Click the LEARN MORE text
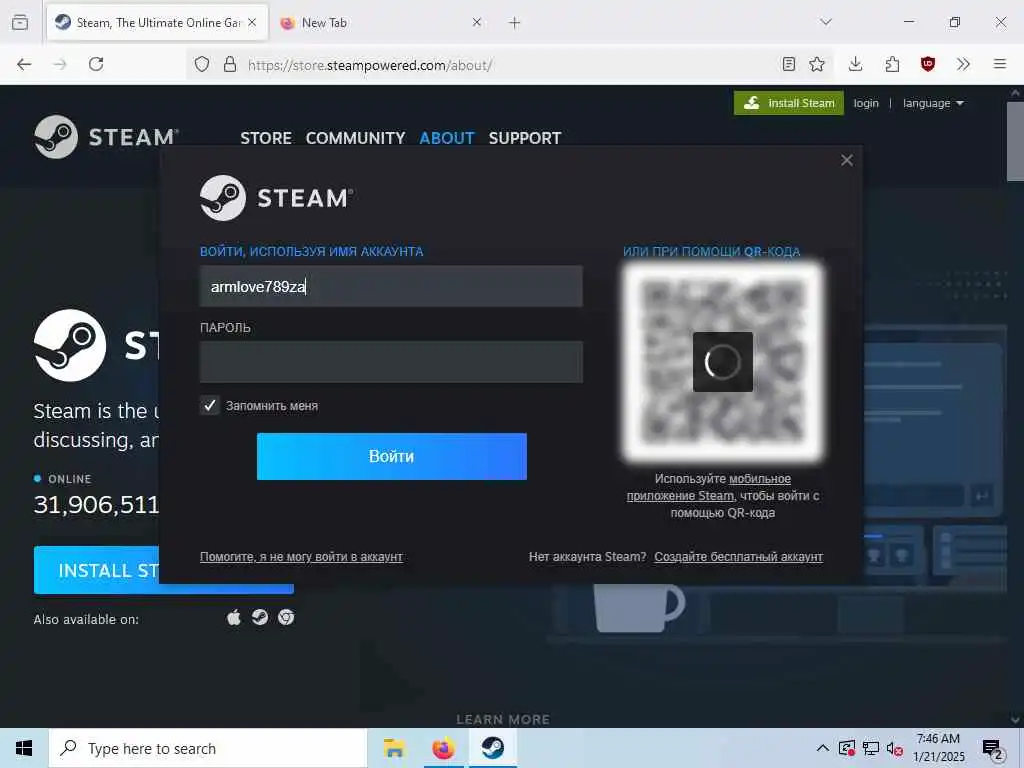Image resolution: width=1024 pixels, height=768 pixels. point(503,720)
